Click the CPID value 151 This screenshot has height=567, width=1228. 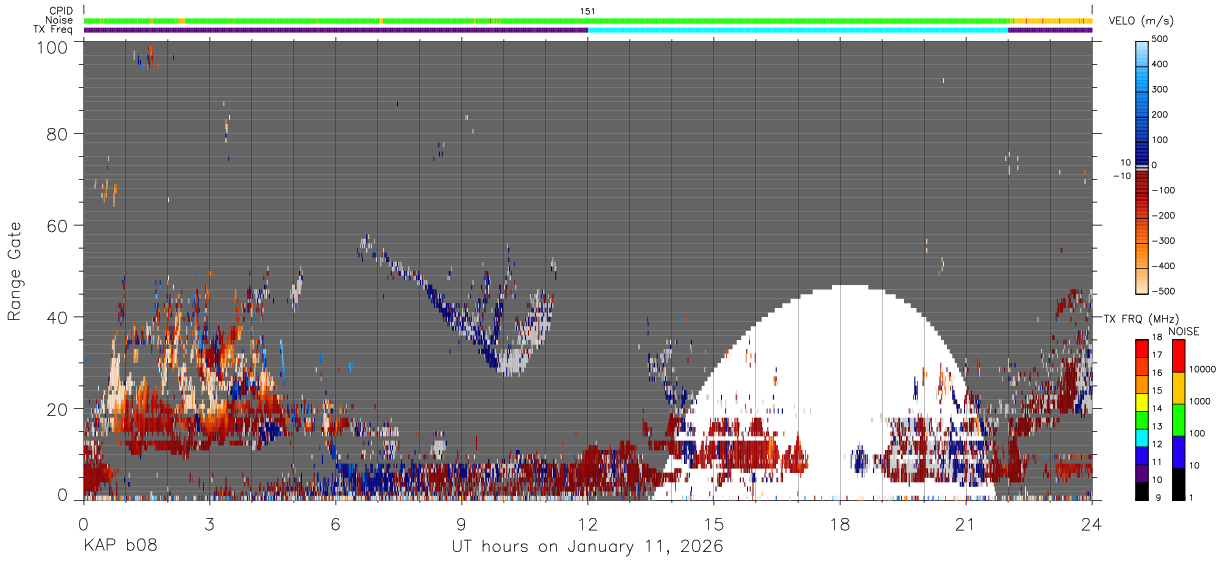click(588, 11)
